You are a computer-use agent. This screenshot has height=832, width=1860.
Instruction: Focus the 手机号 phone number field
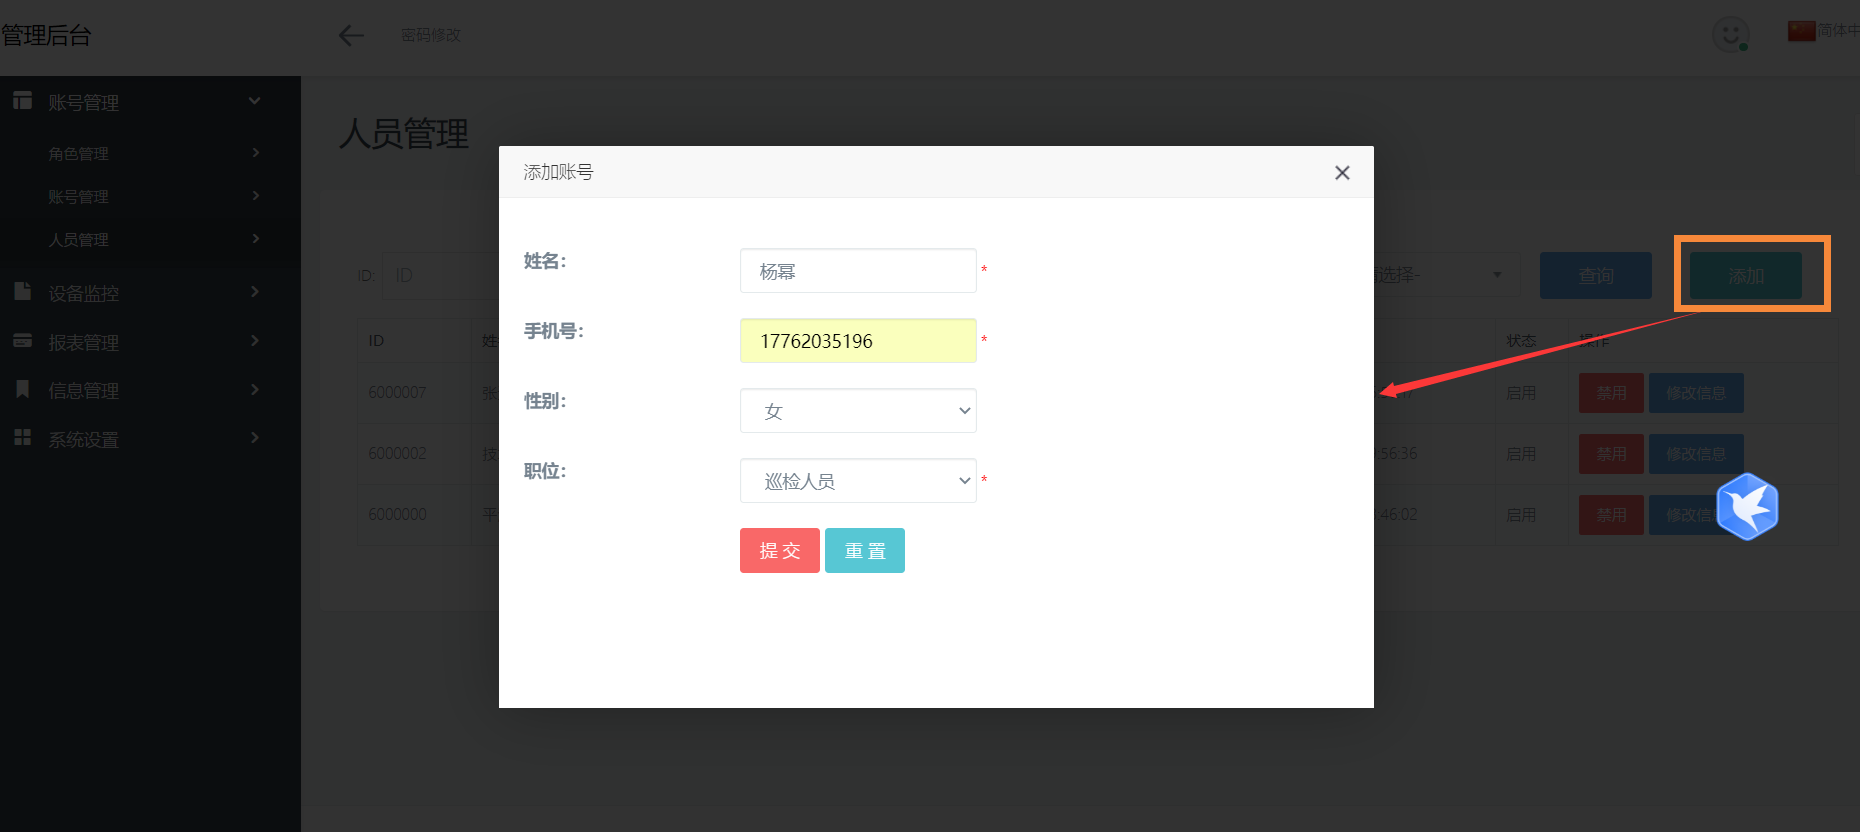pyautogui.click(x=858, y=341)
